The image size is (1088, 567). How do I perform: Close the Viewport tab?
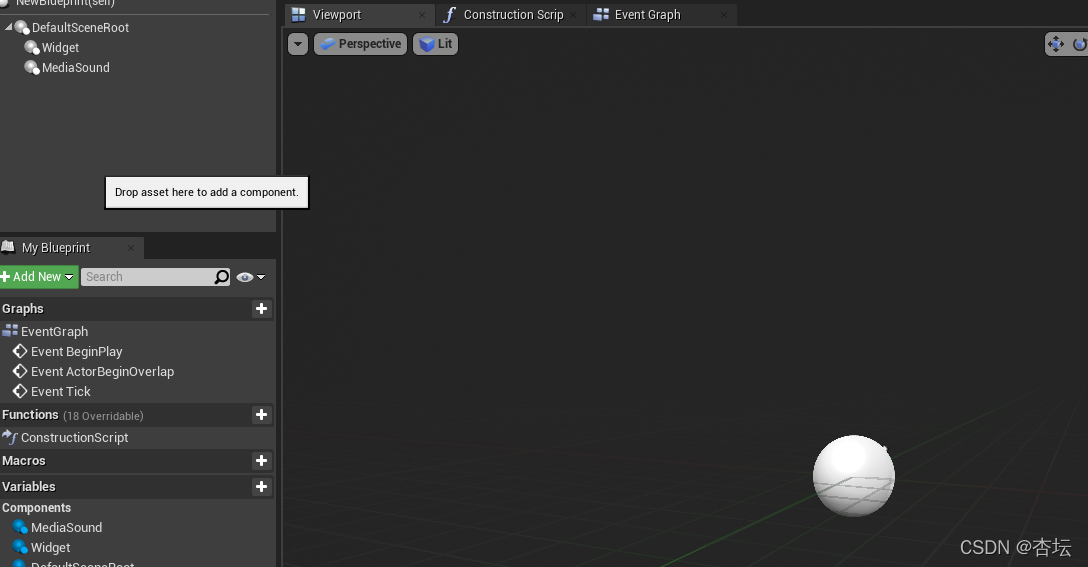[x=422, y=15]
